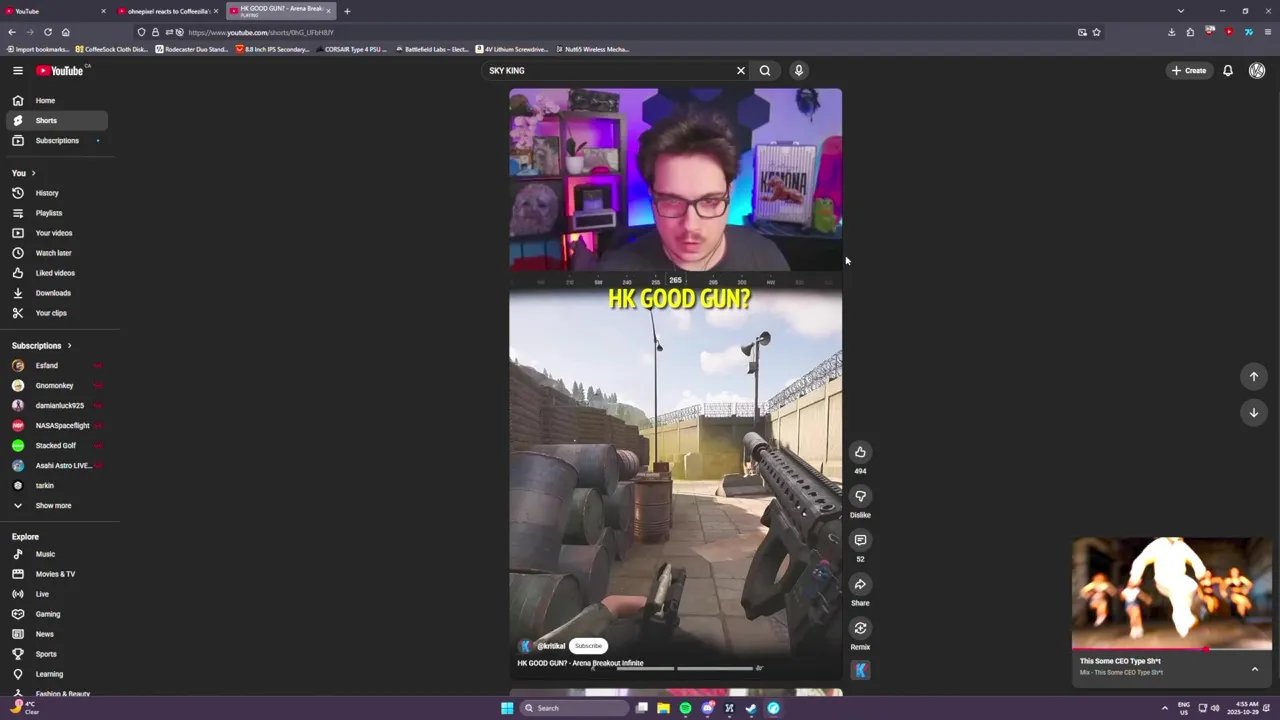Subscribe to @kriskal
The image size is (1280, 720).
point(588,646)
